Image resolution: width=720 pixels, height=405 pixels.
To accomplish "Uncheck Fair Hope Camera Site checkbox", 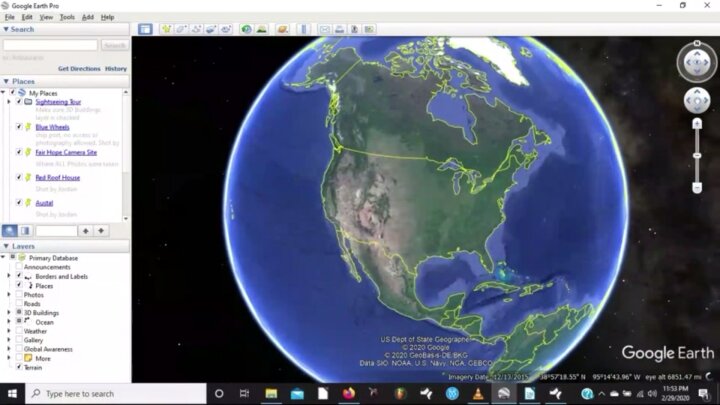I will tap(19, 152).
